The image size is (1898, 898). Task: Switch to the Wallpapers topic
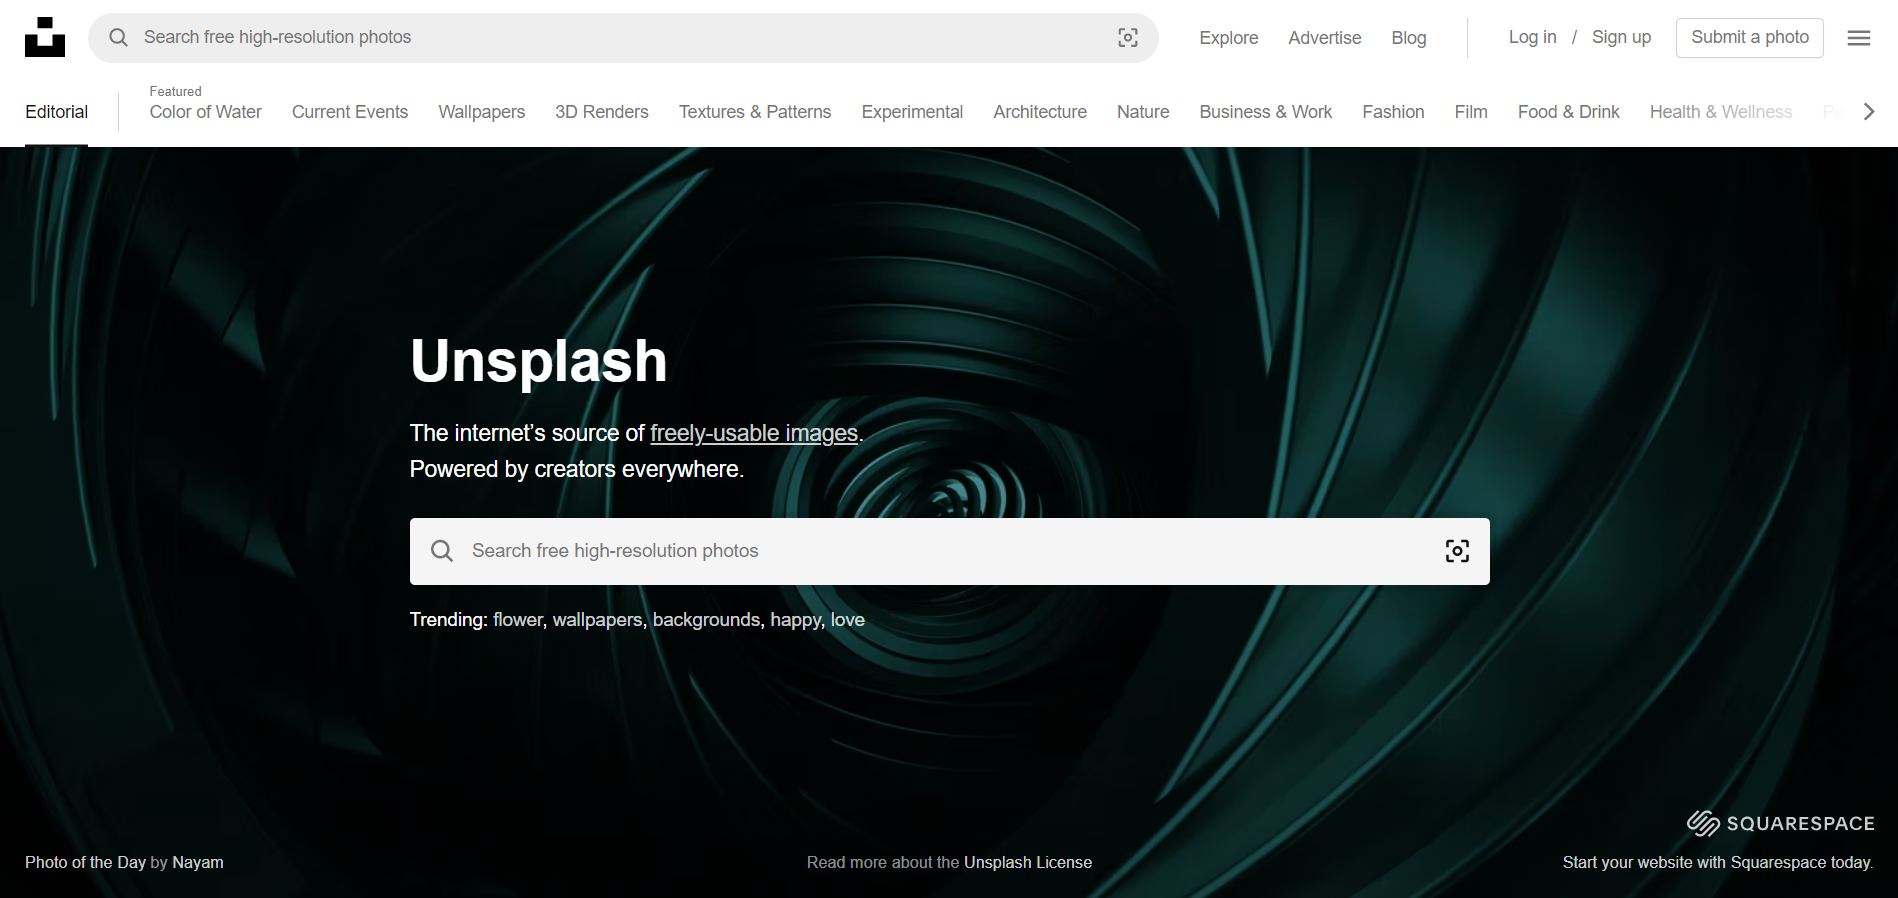(x=481, y=112)
